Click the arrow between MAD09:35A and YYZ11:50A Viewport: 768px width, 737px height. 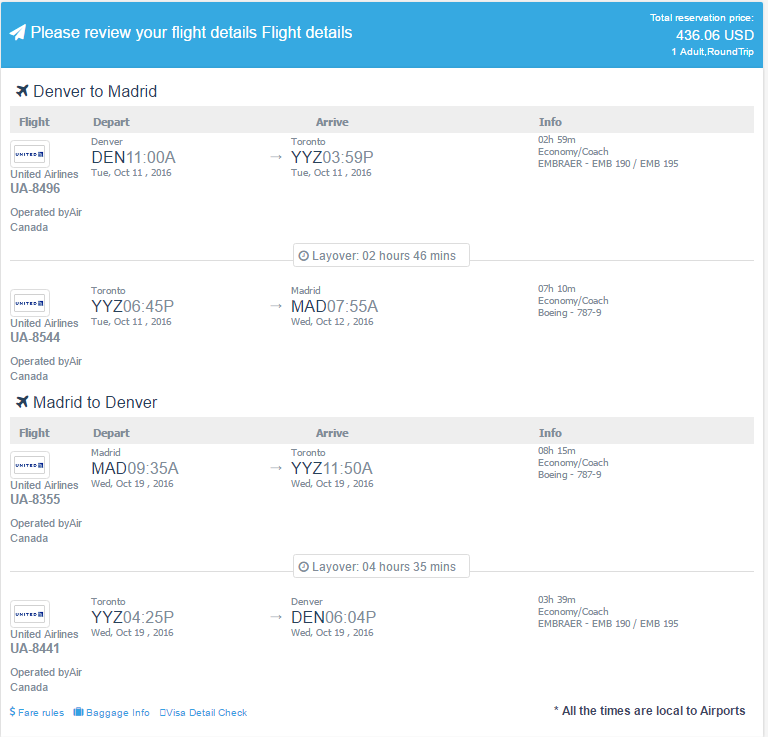tap(276, 468)
